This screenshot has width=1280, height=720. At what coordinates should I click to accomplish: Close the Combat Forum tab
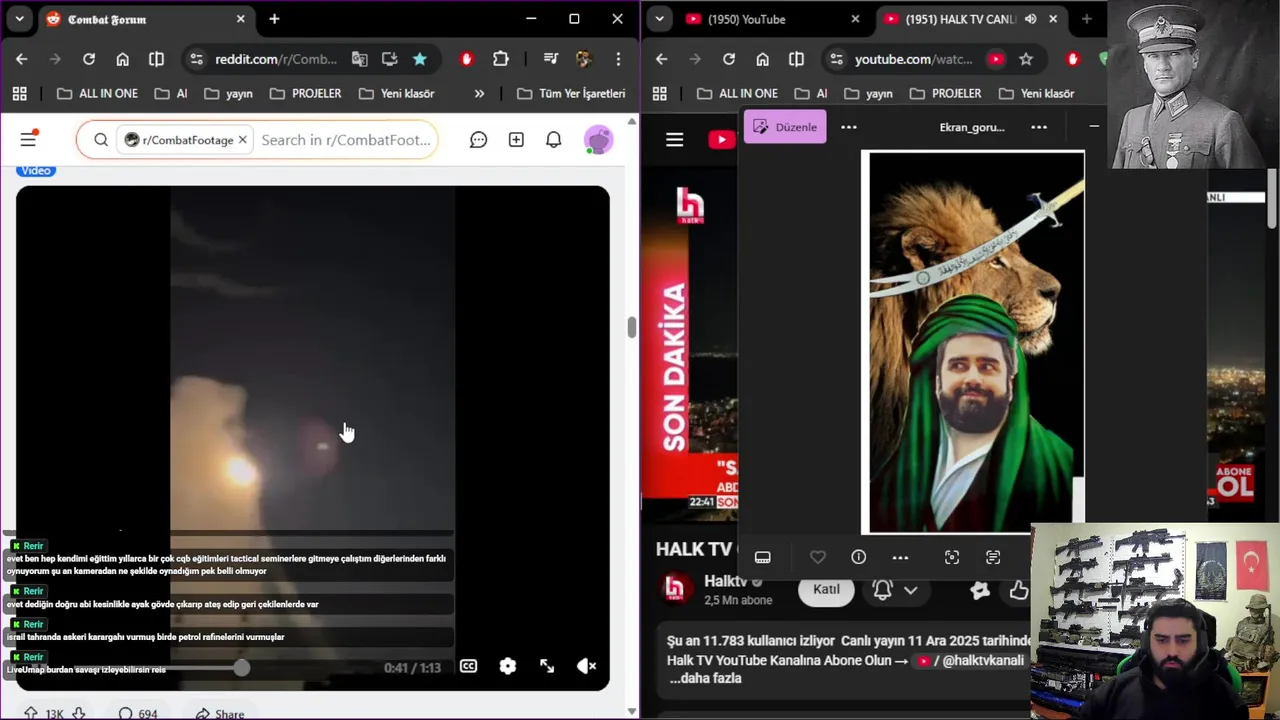[x=240, y=19]
